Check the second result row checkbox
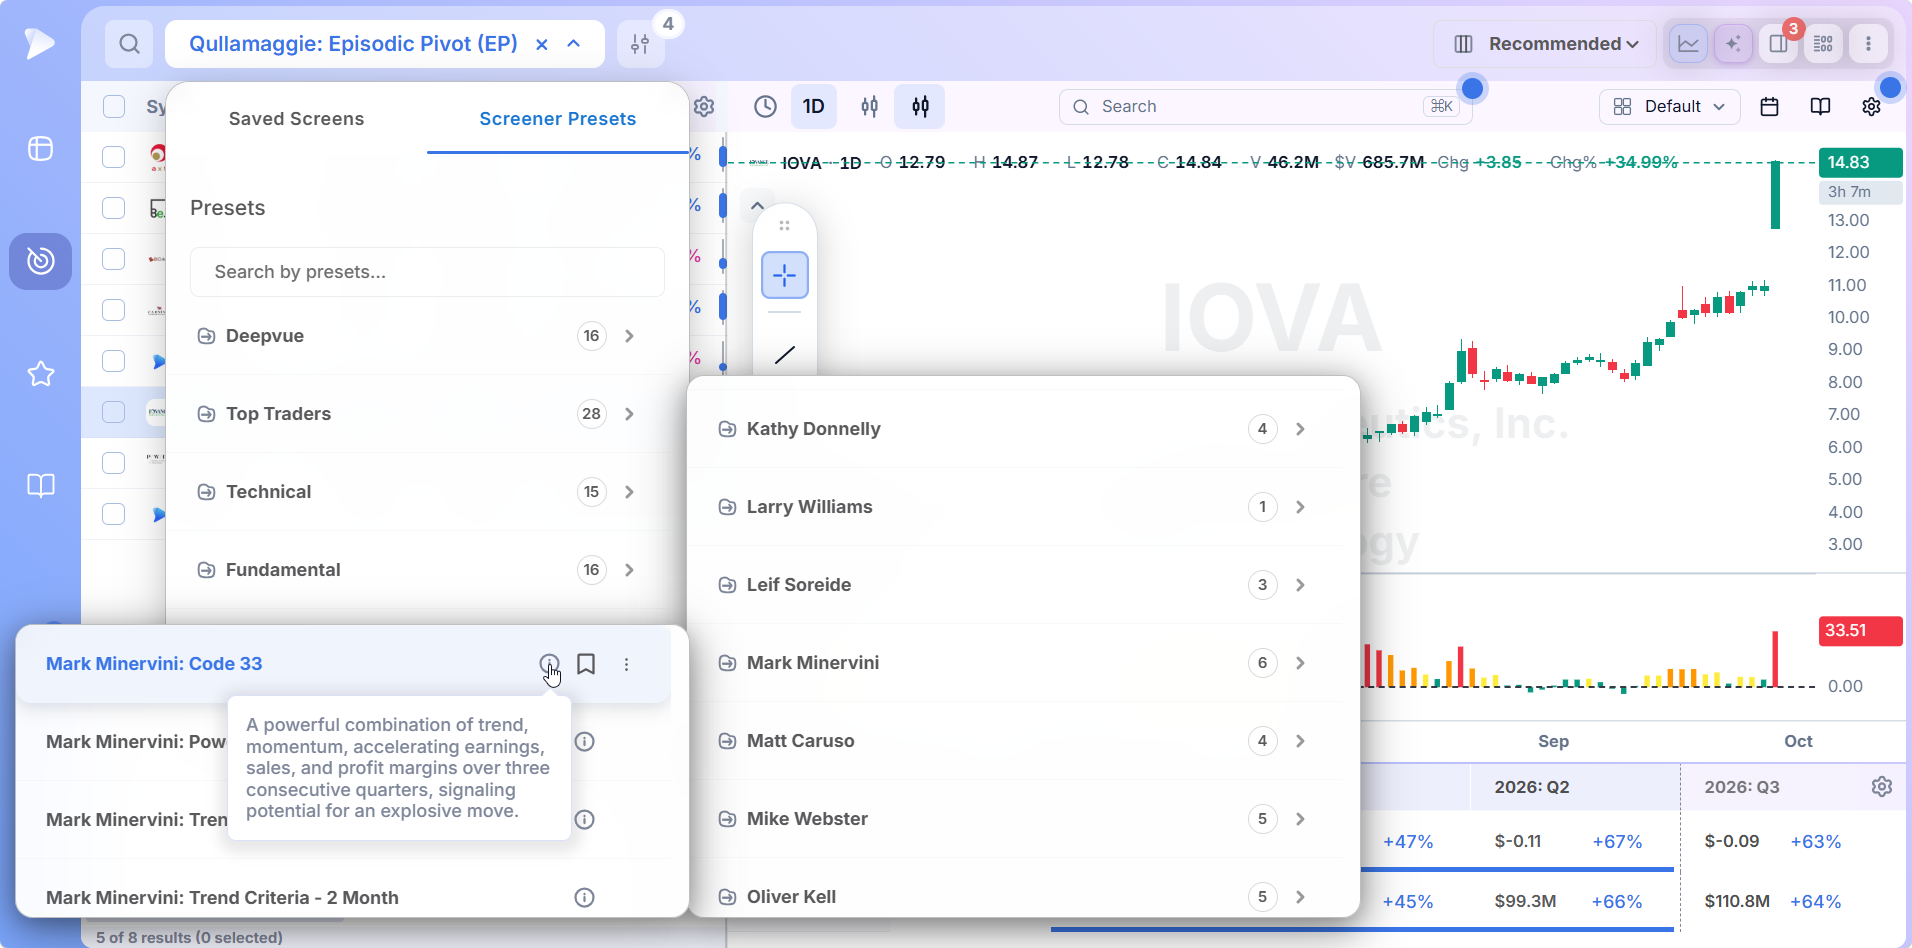 click(114, 208)
